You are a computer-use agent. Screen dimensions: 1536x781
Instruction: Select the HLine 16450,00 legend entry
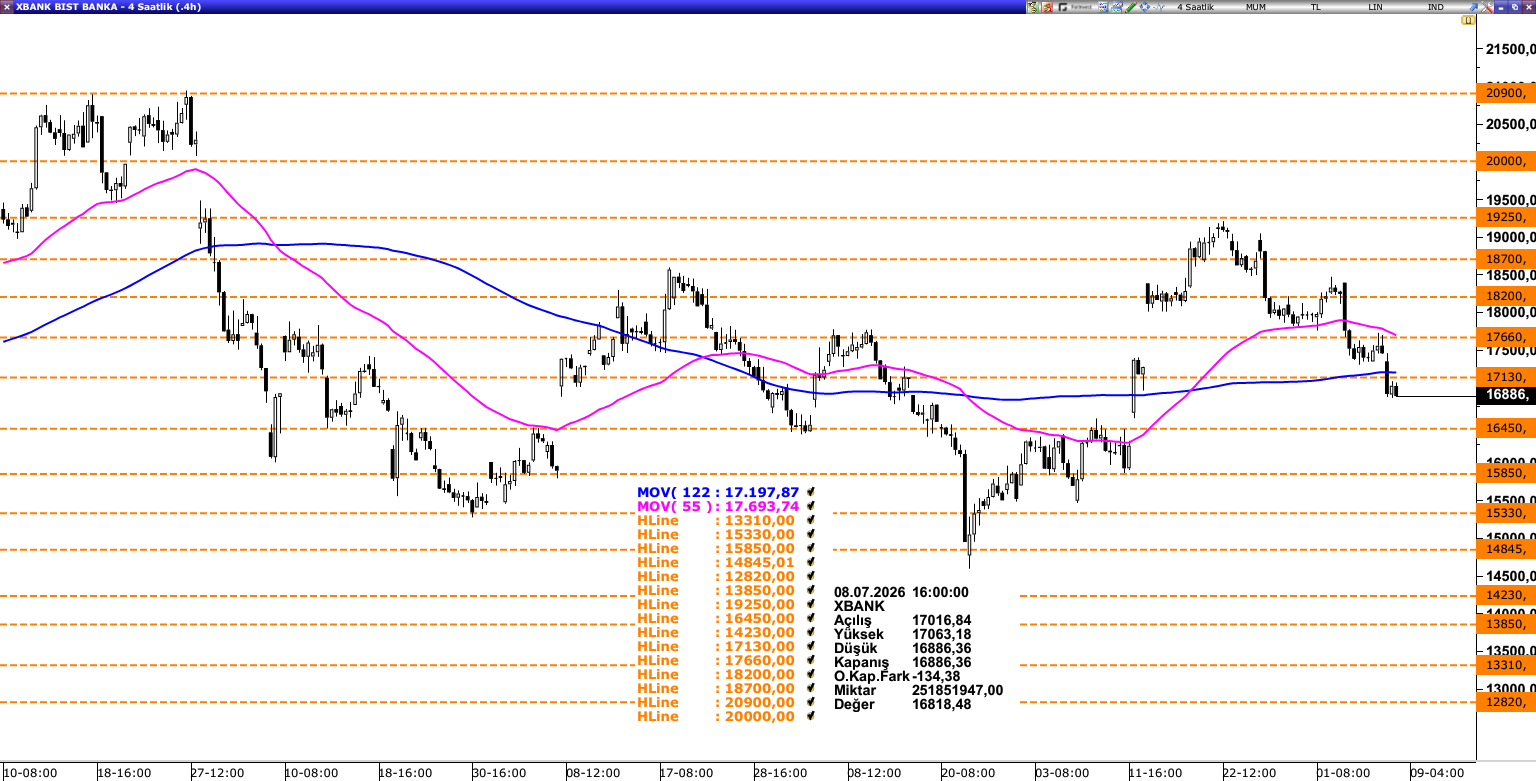click(716, 618)
